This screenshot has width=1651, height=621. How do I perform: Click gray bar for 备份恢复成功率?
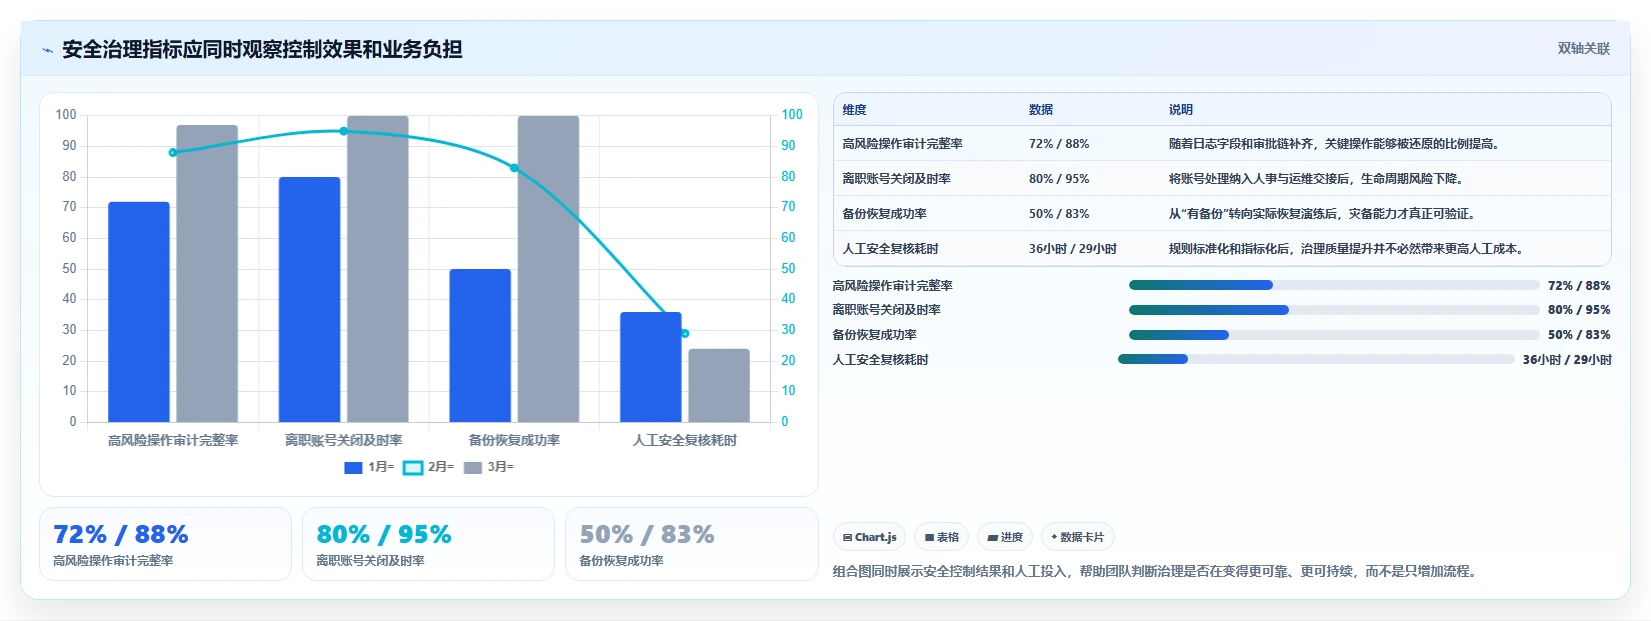(x=548, y=269)
